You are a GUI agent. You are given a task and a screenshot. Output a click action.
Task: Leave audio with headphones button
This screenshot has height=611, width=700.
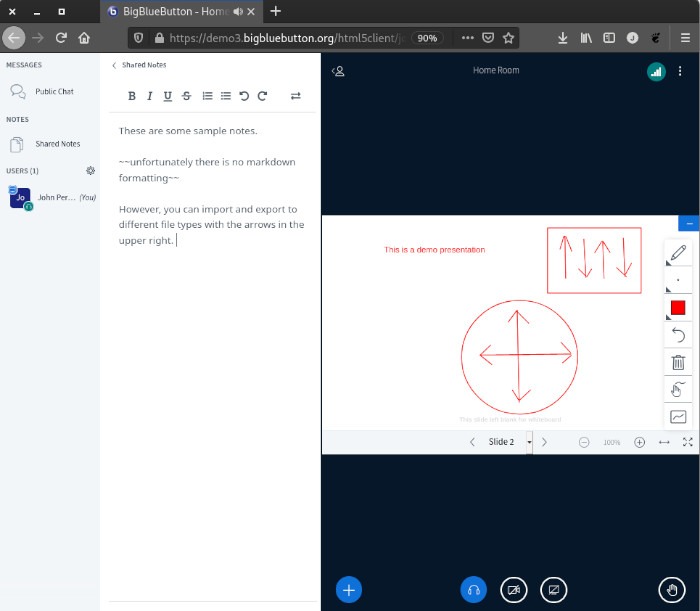coord(473,590)
